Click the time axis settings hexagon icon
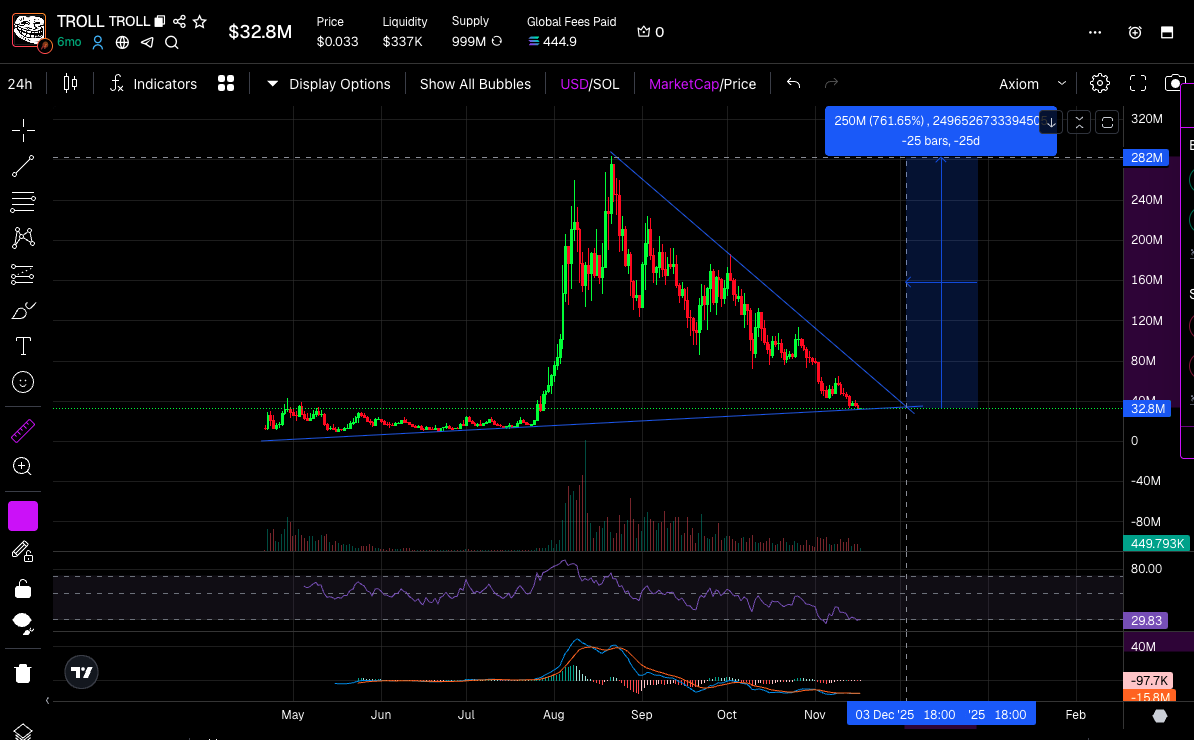 click(x=1160, y=716)
